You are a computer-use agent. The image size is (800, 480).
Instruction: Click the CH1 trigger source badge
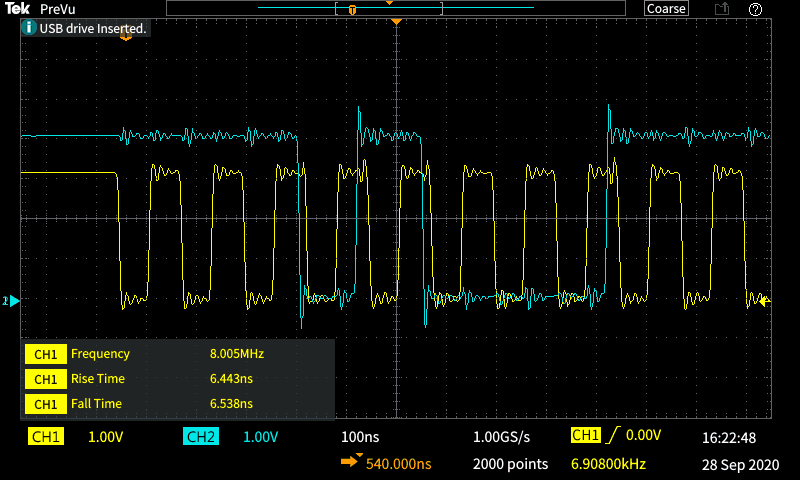pyautogui.click(x=584, y=436)
